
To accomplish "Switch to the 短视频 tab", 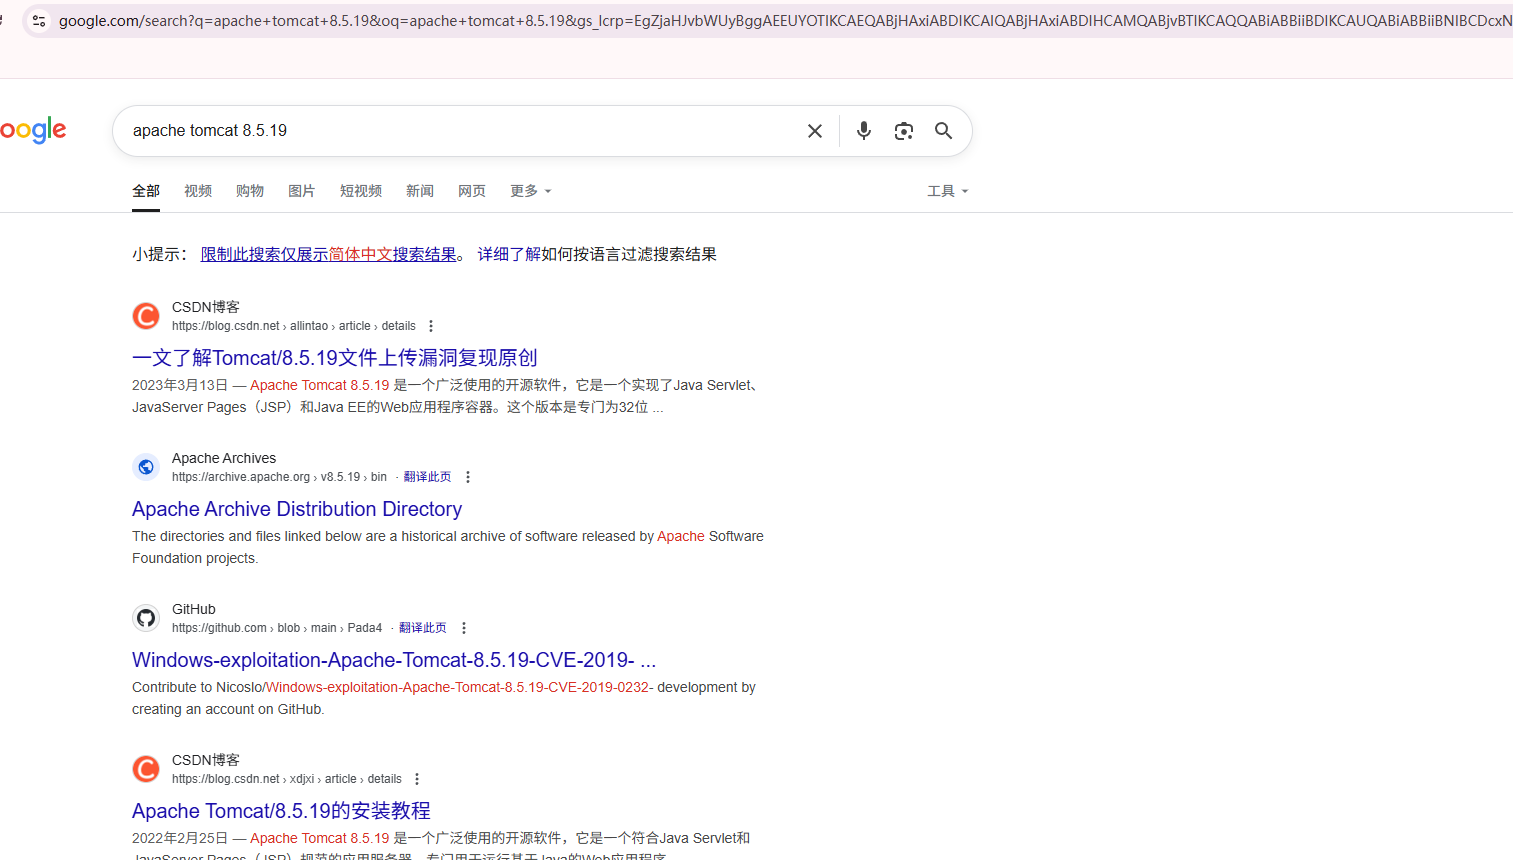I will (x=361, y=191).
